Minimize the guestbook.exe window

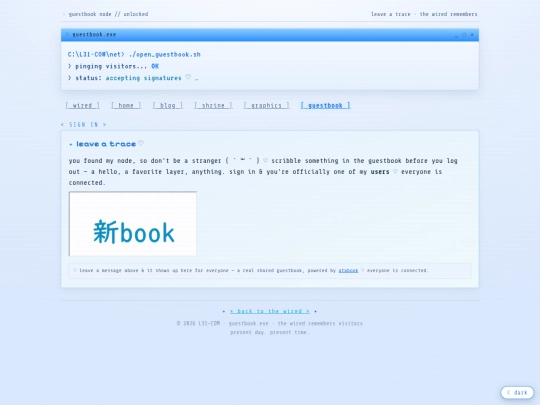tap(456, 35)
